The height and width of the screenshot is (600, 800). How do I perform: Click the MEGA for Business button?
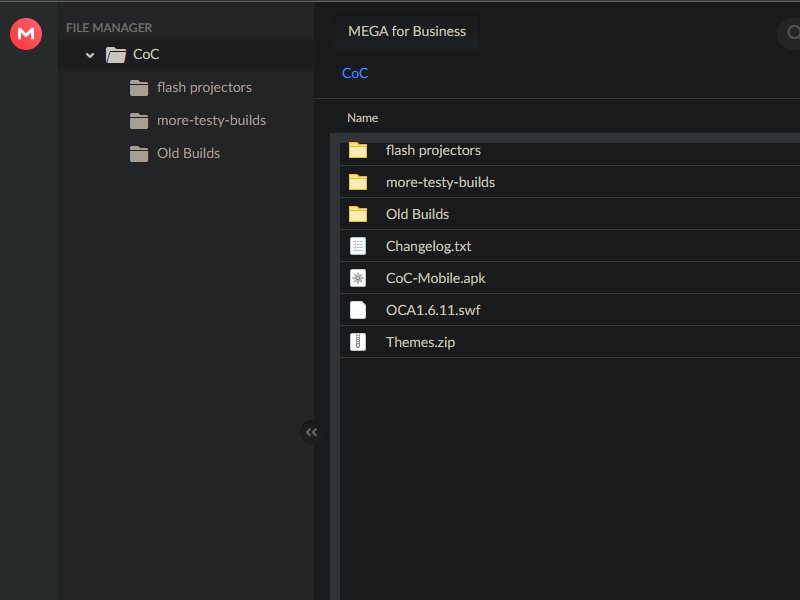coord(407,31)
